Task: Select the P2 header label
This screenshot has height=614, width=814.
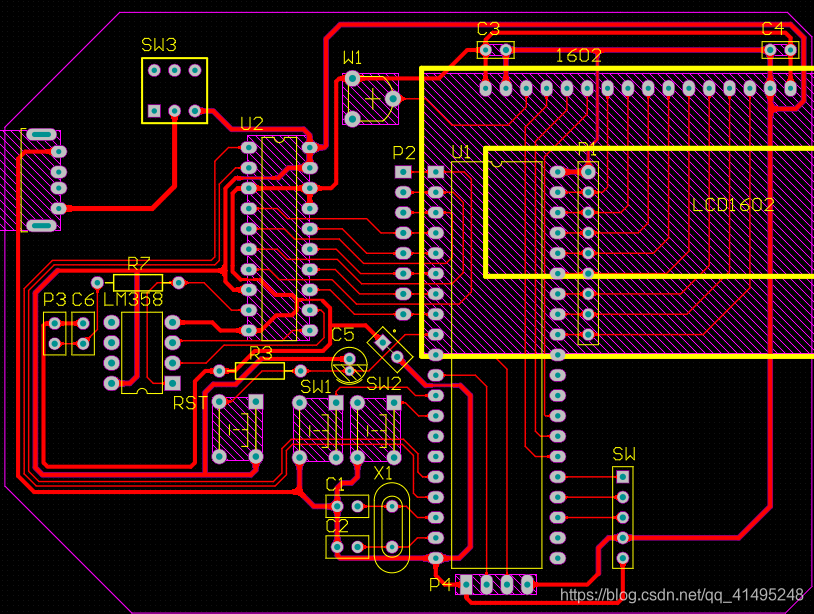Action: (404, 153)
